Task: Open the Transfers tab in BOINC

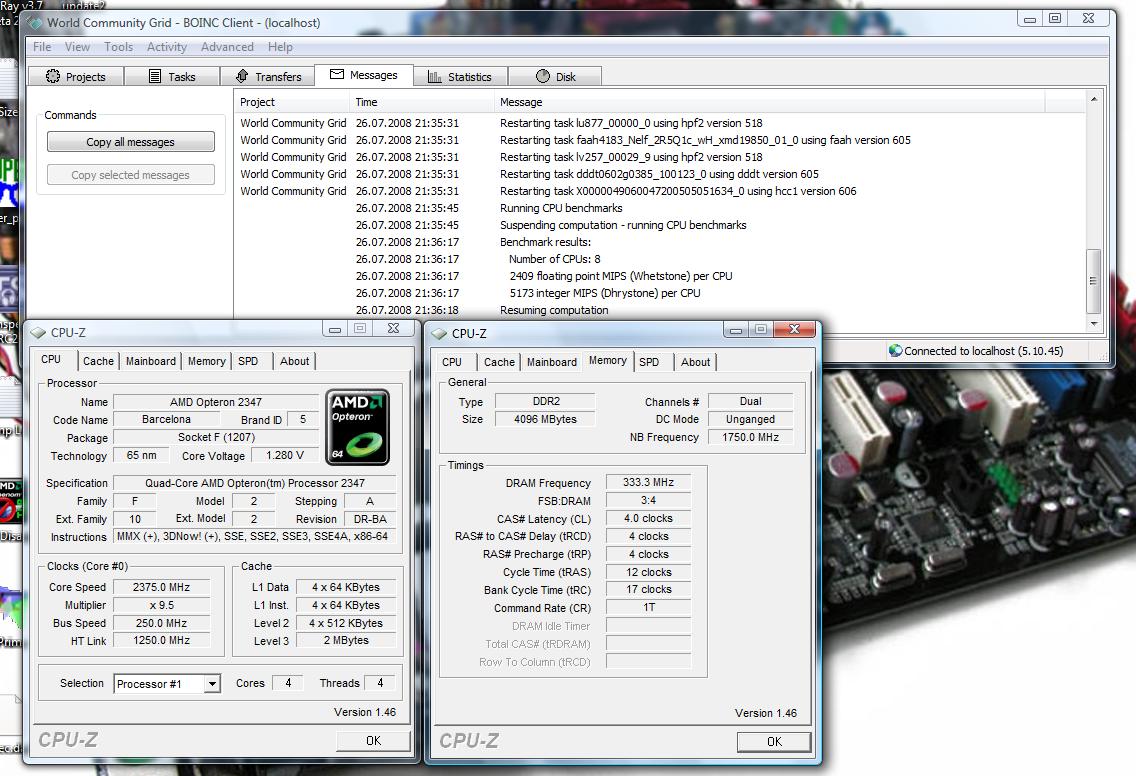Action: click(x=267, y=76)
